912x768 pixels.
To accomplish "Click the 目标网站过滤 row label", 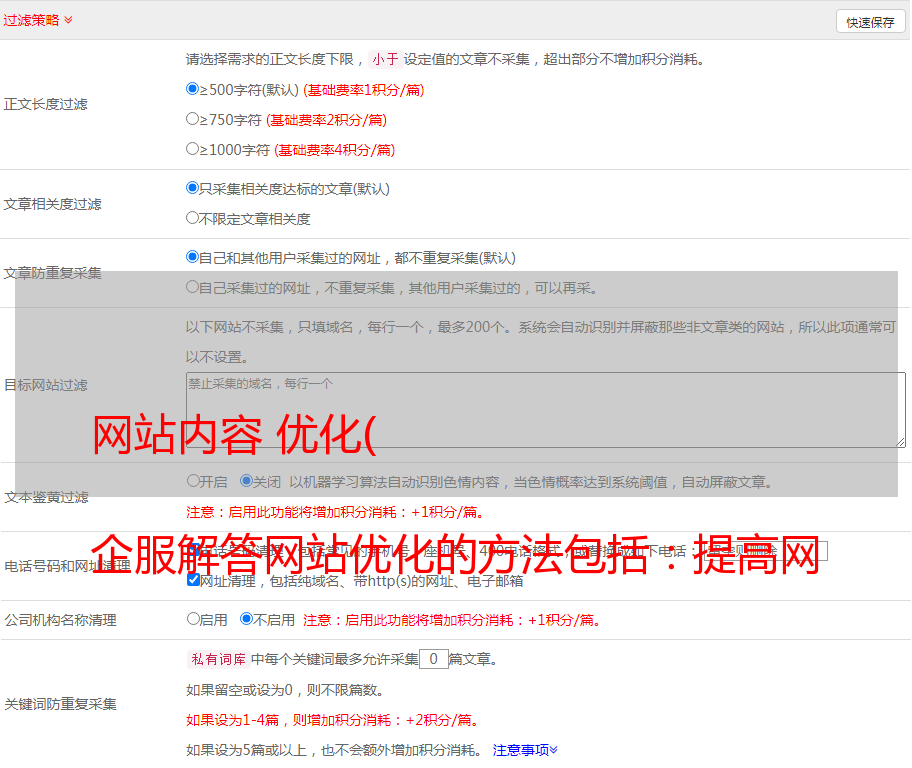I will pyautogui.click(x=45, y=385).
